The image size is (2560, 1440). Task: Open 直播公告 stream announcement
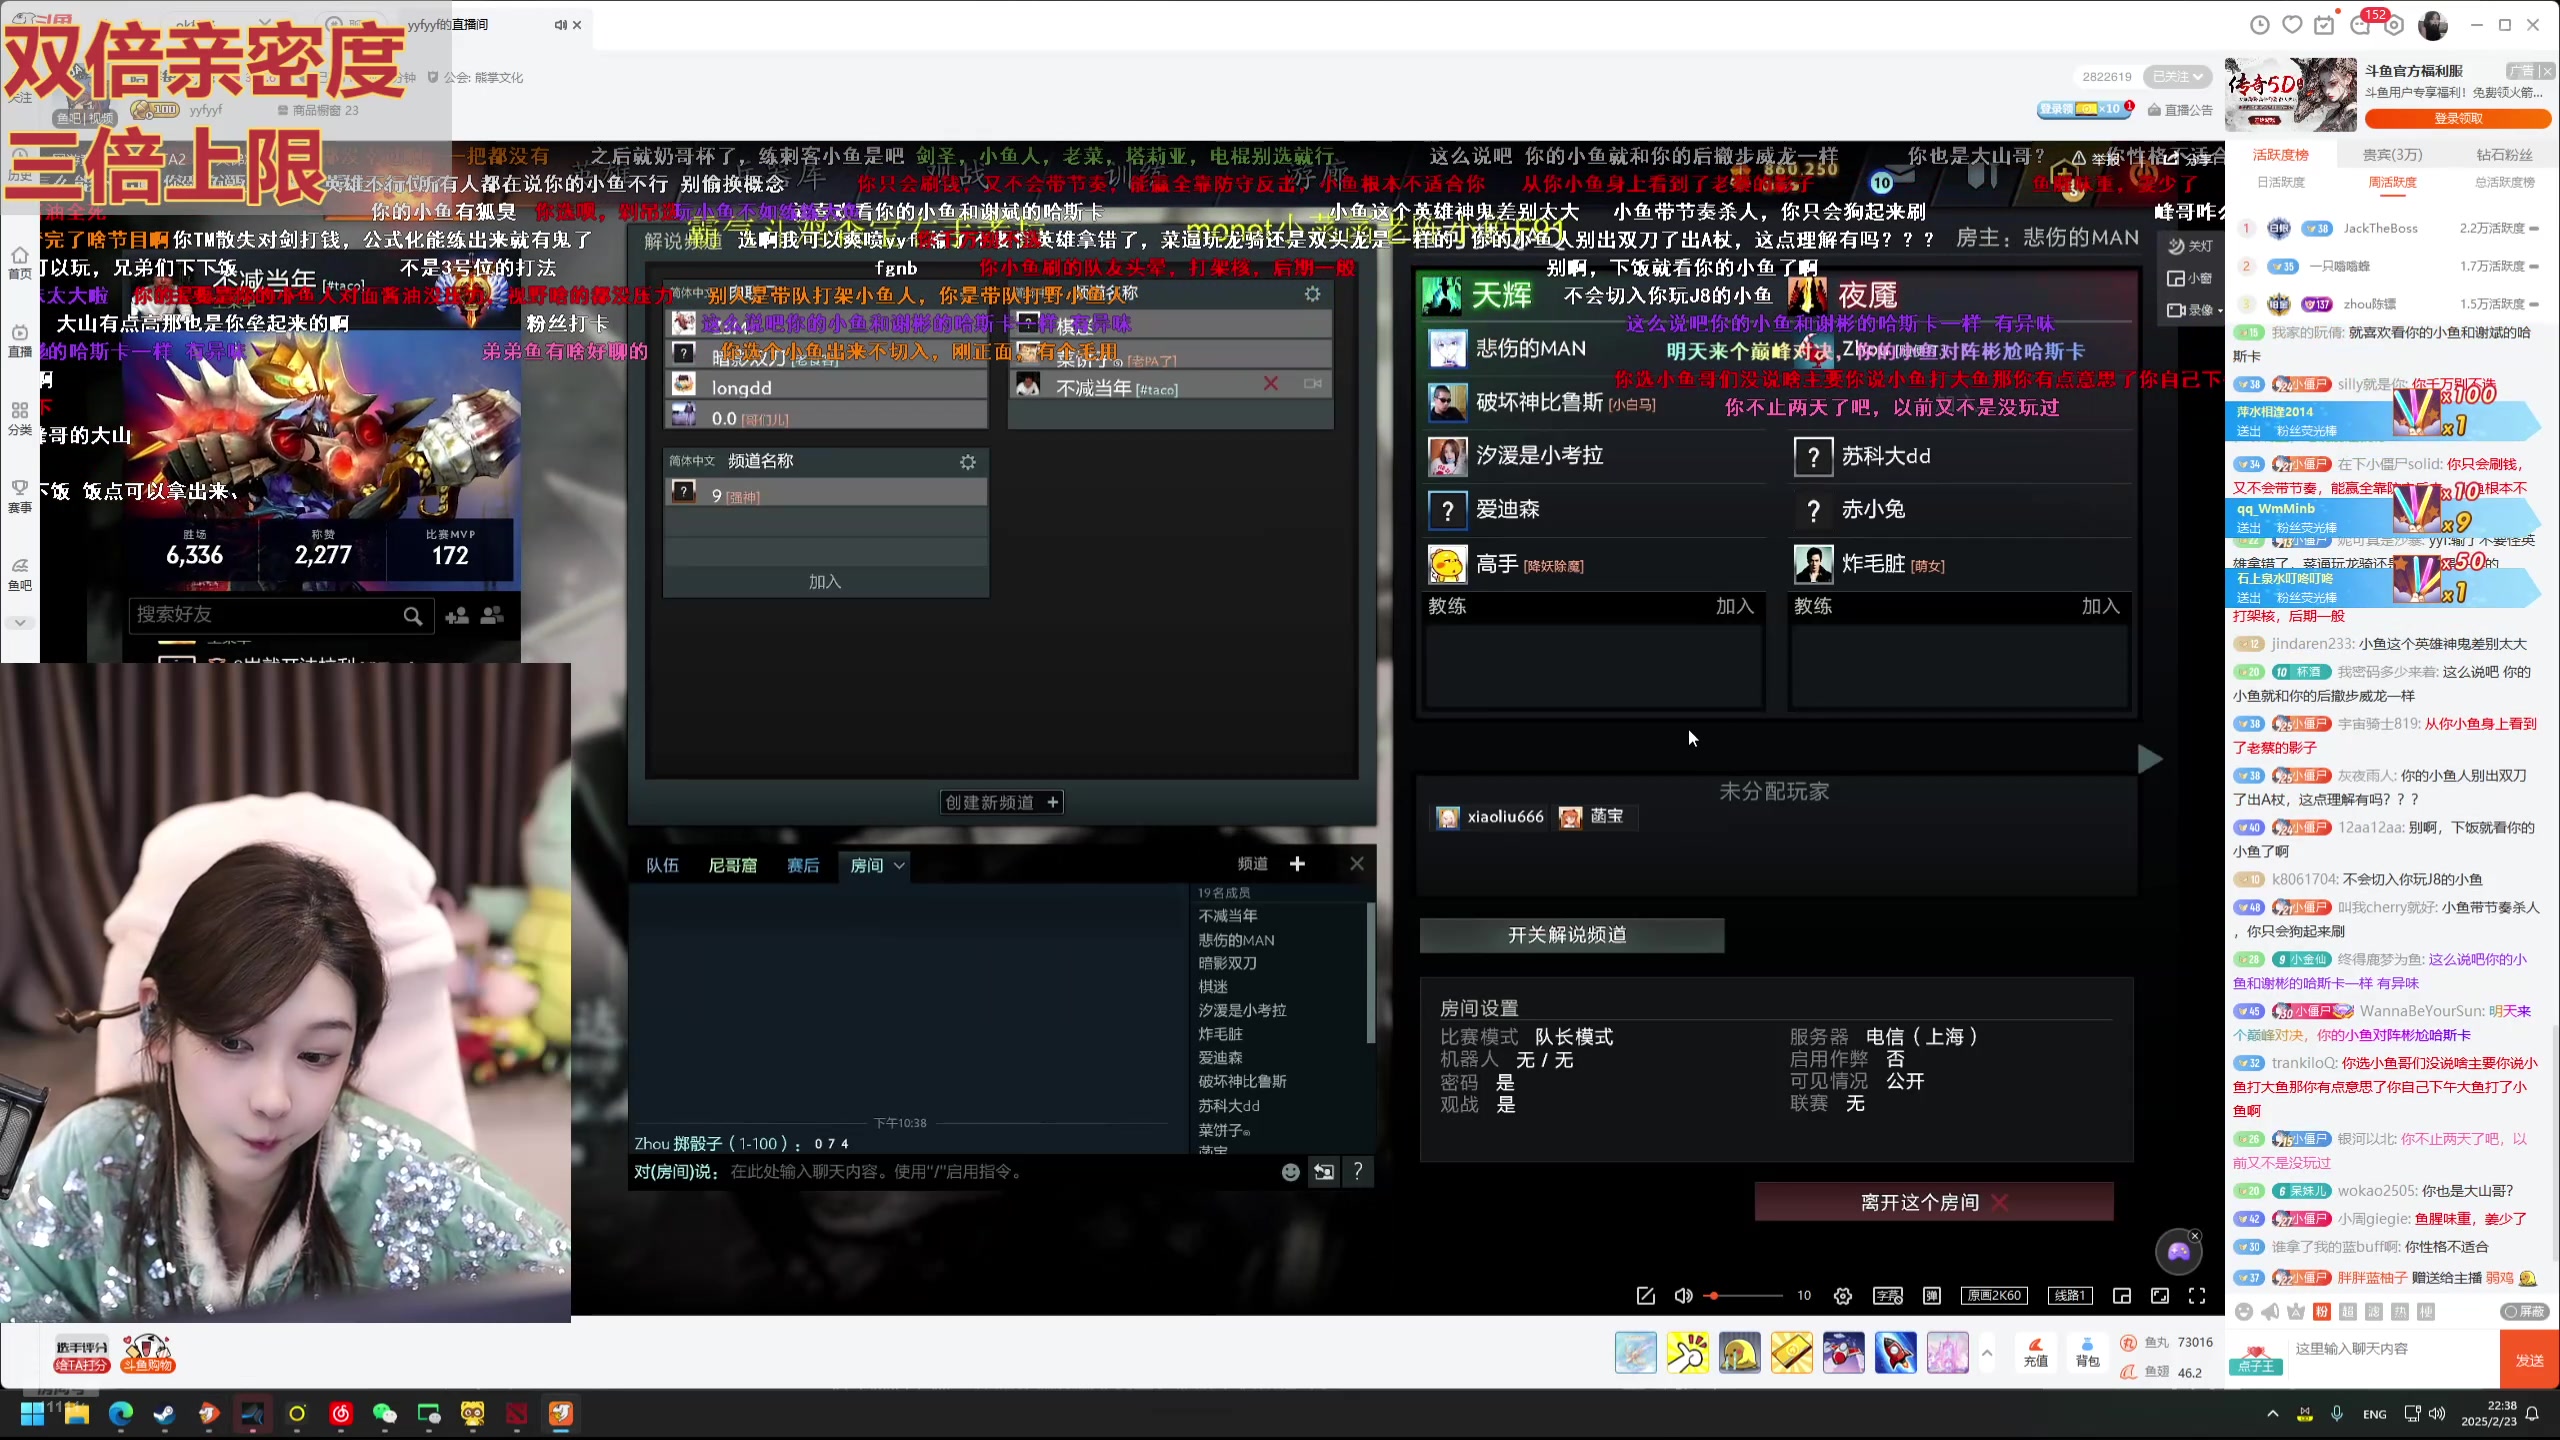(x=2180, y=110)
